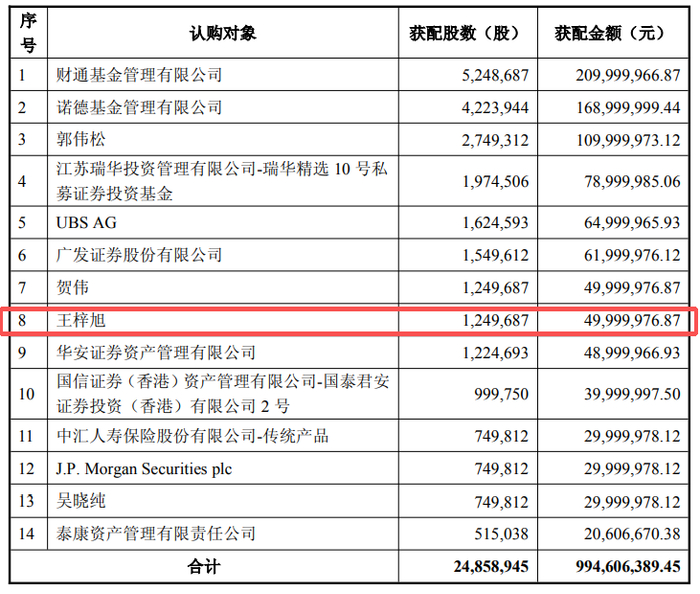Click the UBS AG row name
Screen dimensions: 700x594
pos(86,222)
